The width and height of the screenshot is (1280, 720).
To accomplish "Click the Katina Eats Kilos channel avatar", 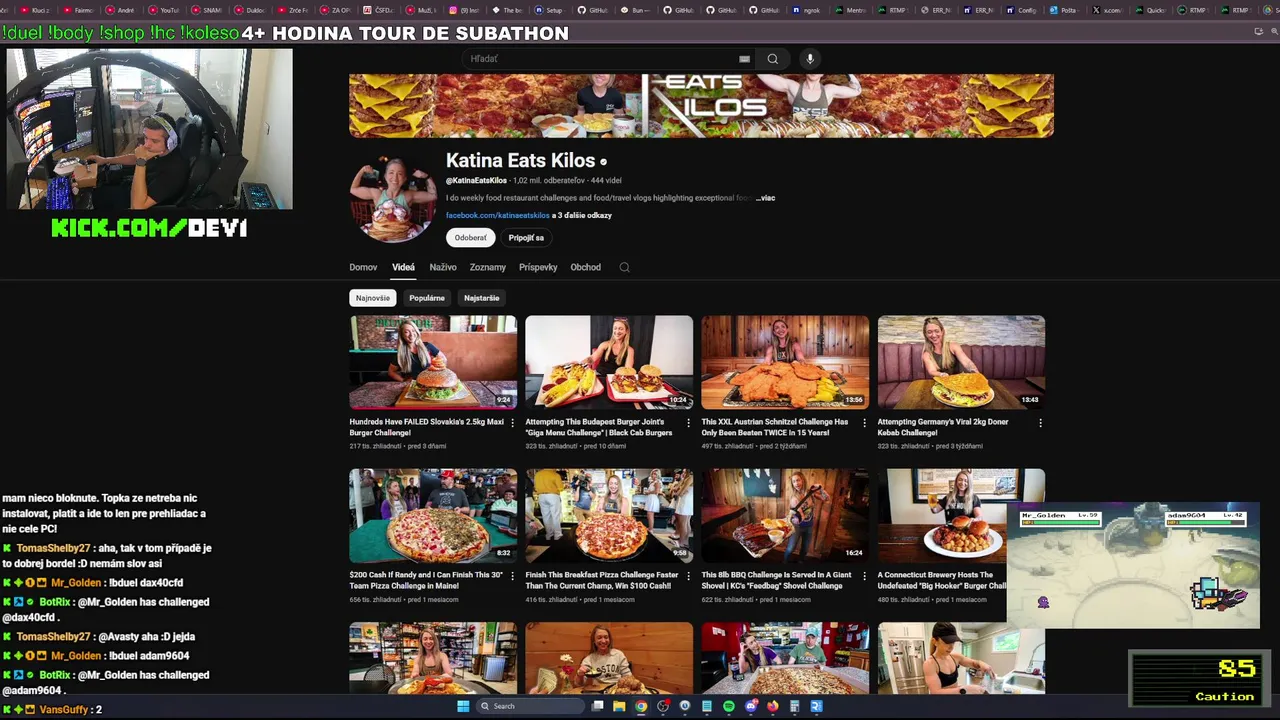I will pyautogui.click(x=393, y=199).
